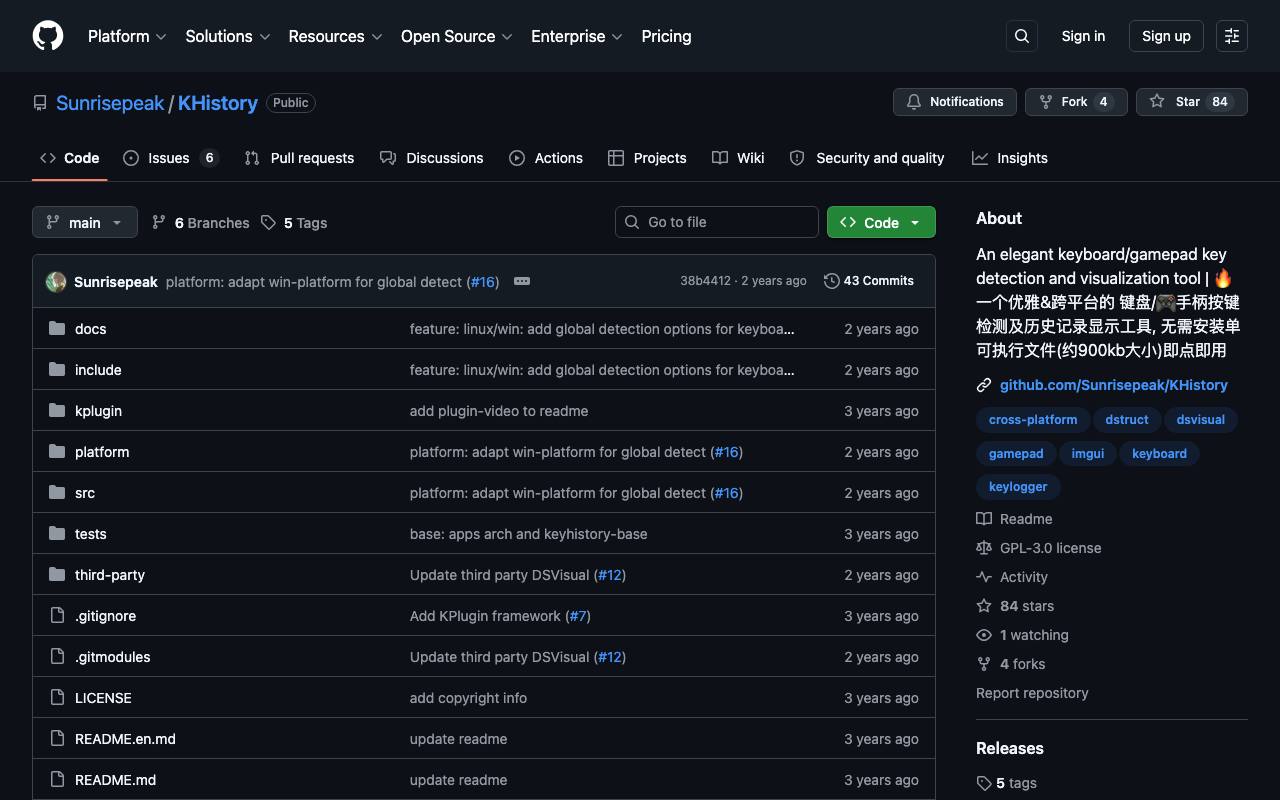Open the dsvisual topic tag
The image size is (1280, 800).
coord(1201,420)
